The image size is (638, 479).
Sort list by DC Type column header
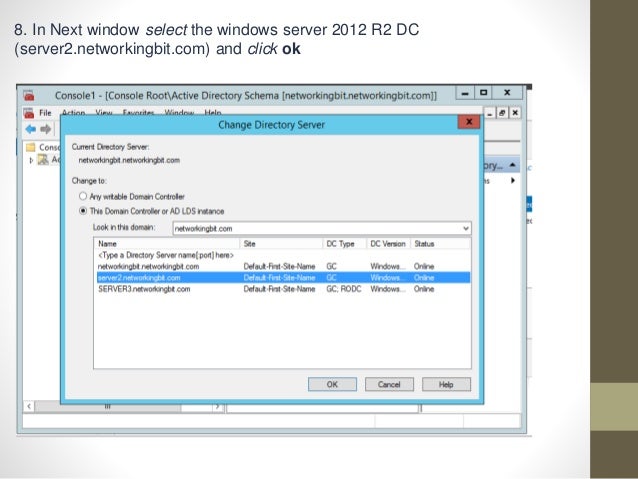[x=345, y=243]
